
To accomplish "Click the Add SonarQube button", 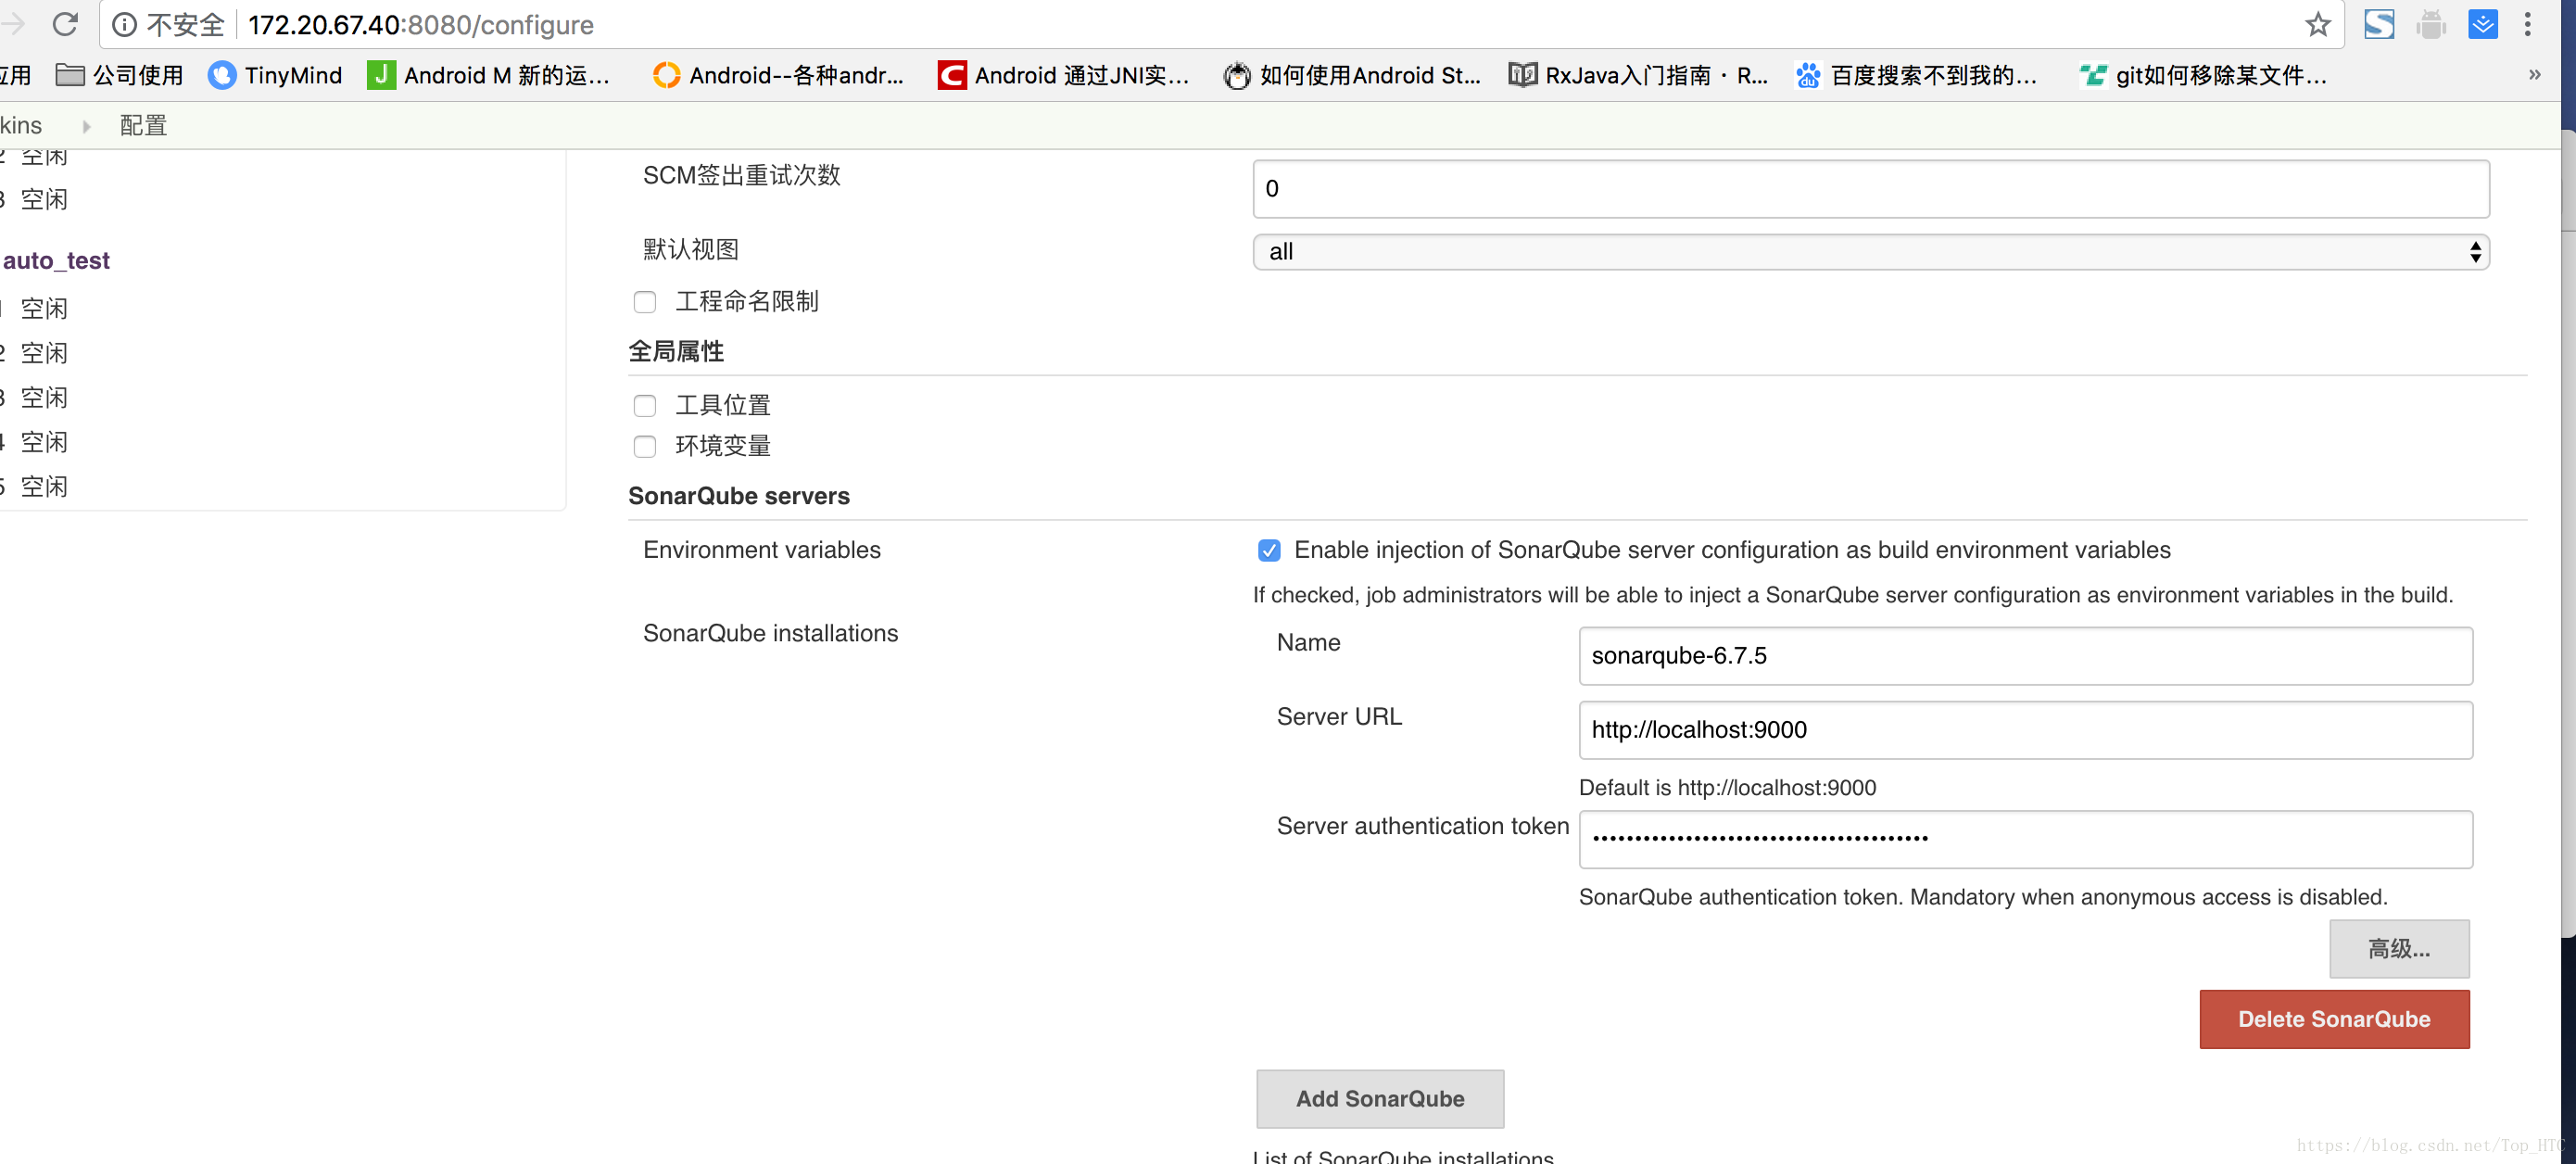I will point(1379,1099).
